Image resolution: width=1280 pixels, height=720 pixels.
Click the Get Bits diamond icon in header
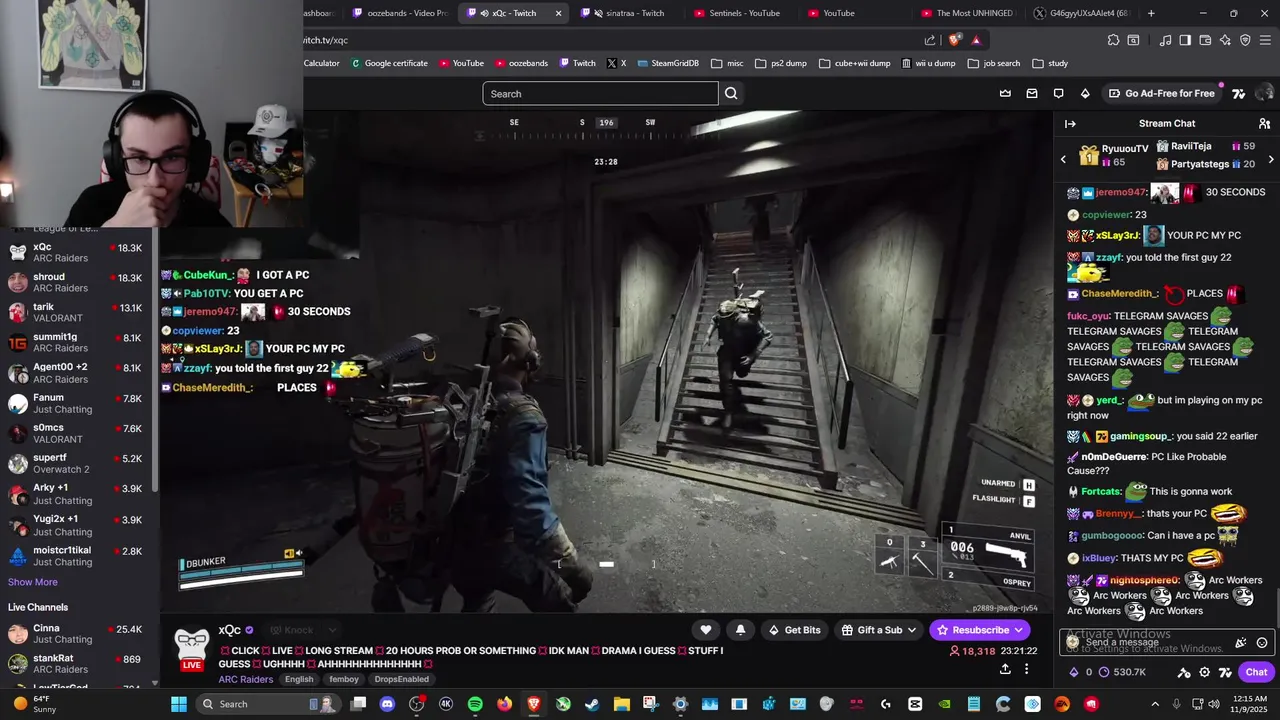1085,93
